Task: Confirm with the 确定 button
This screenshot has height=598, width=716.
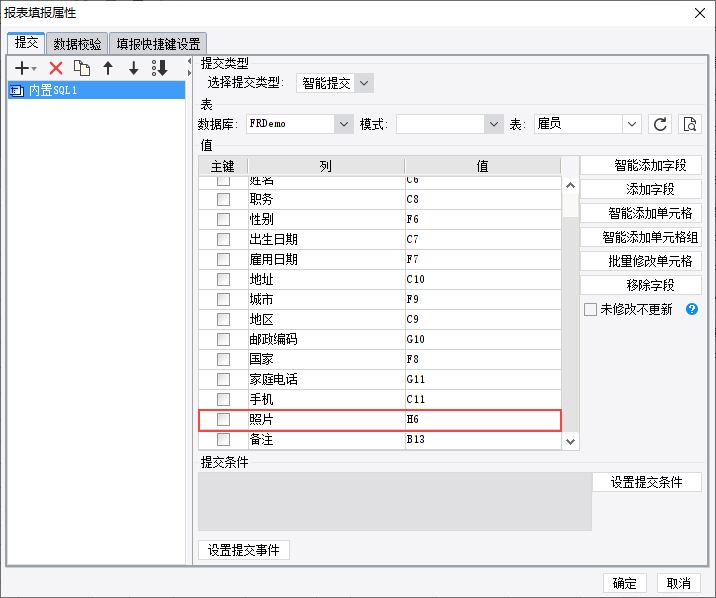Action: (x=624, y=583)
